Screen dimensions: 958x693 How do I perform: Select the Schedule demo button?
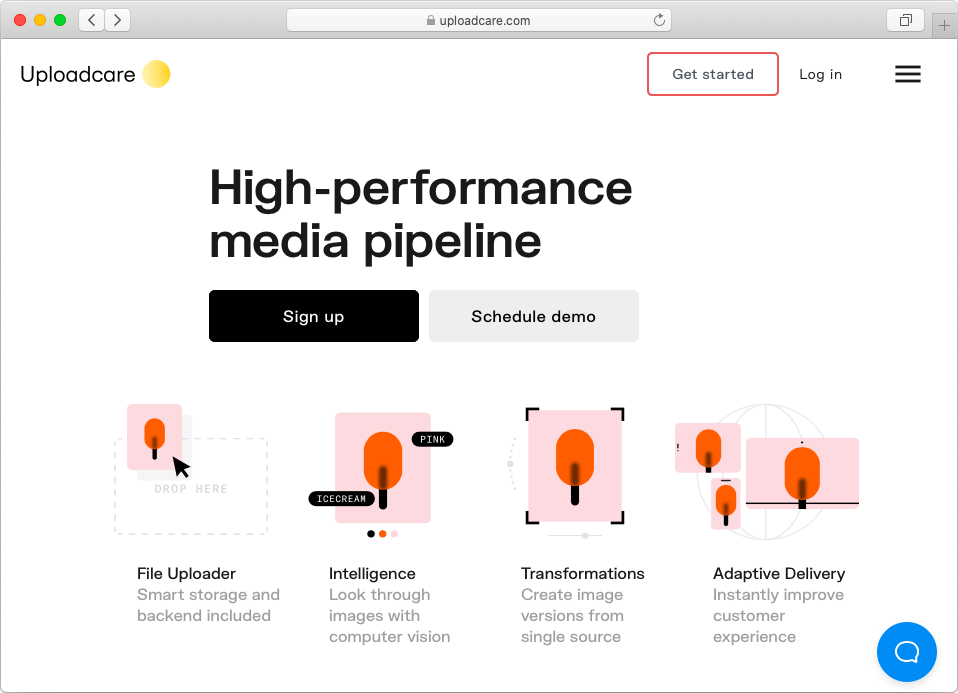pyautogui.click(x=533, y=316)
